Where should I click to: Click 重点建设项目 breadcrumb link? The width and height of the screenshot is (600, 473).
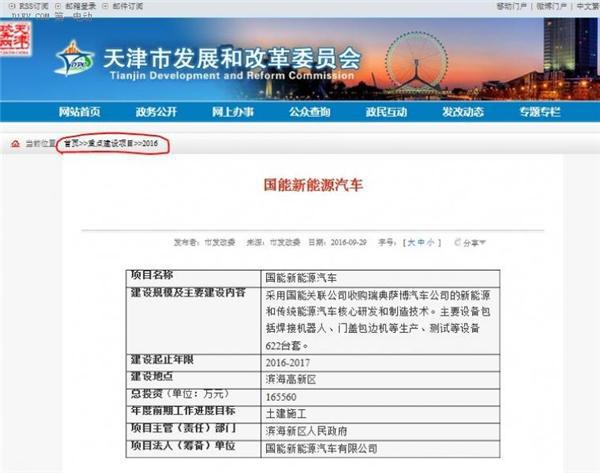click(108, 144)
